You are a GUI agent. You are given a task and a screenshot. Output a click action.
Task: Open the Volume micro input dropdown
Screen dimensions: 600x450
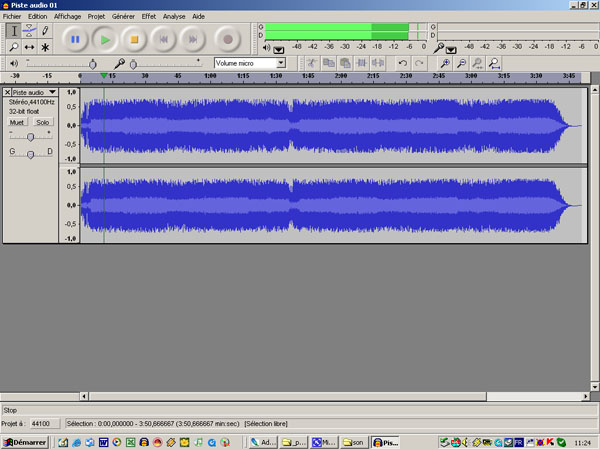(281, 63)
